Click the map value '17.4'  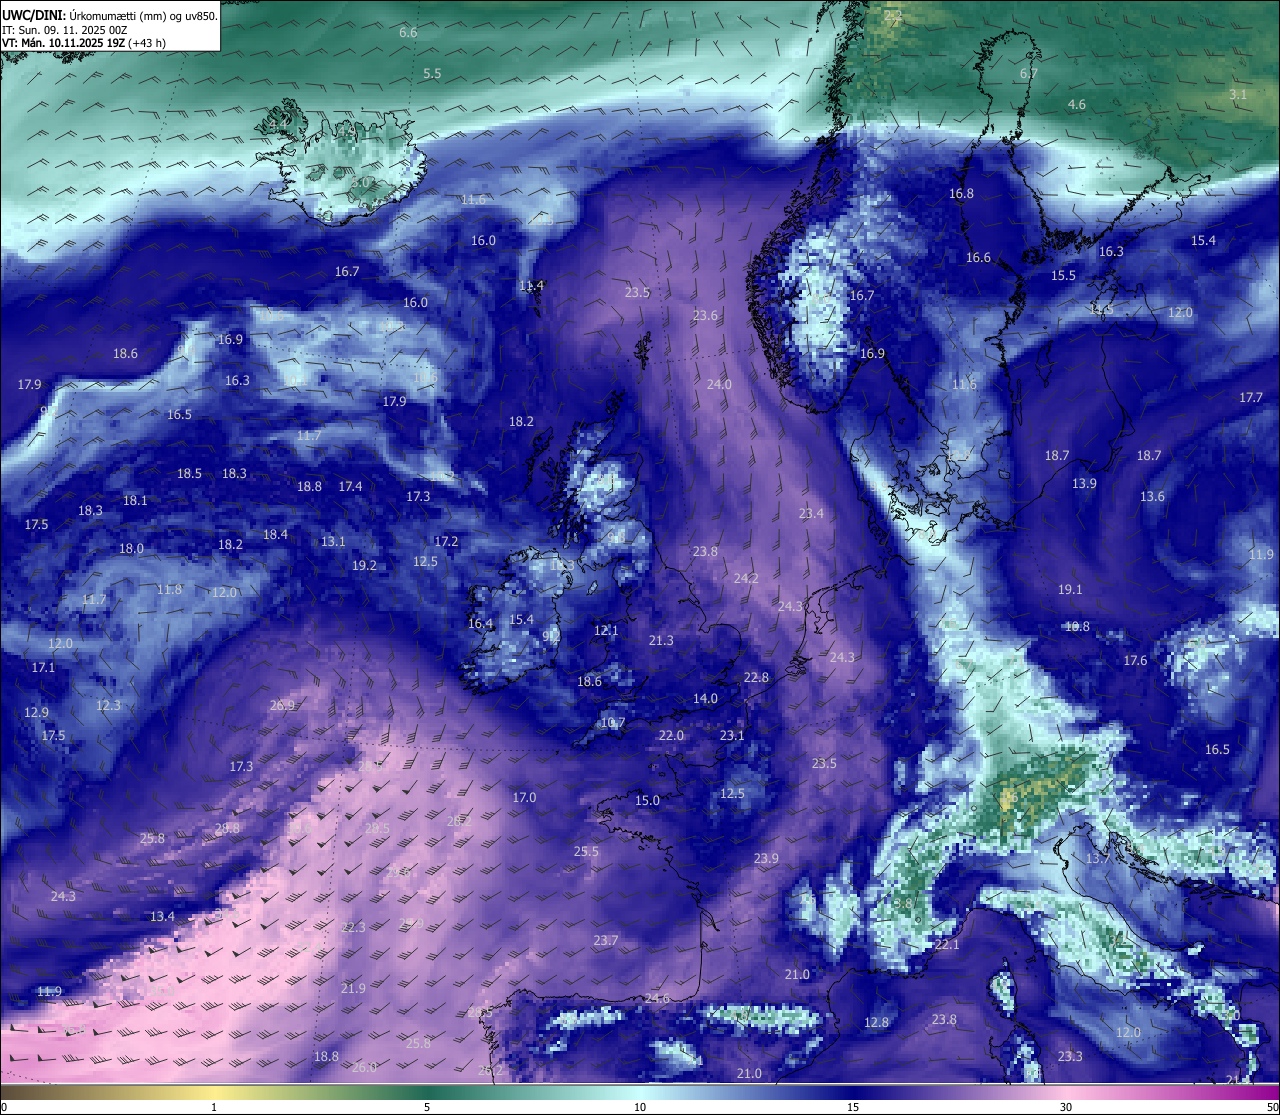(350, 487)
